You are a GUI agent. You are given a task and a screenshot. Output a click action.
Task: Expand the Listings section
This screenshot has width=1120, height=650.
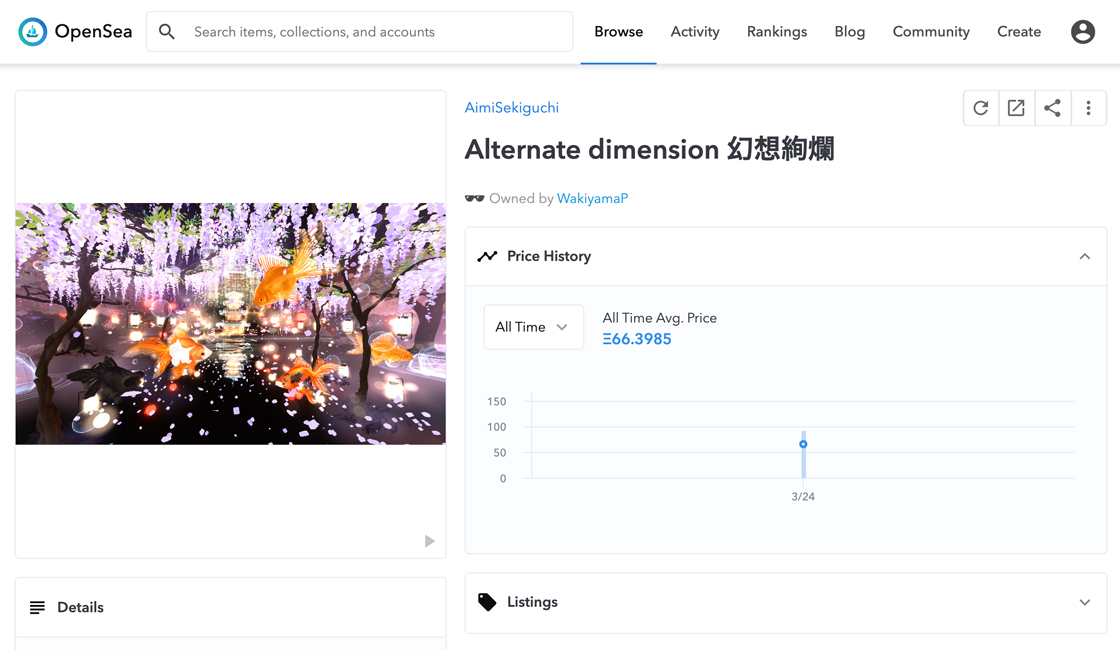click(x=1085, y=602)
